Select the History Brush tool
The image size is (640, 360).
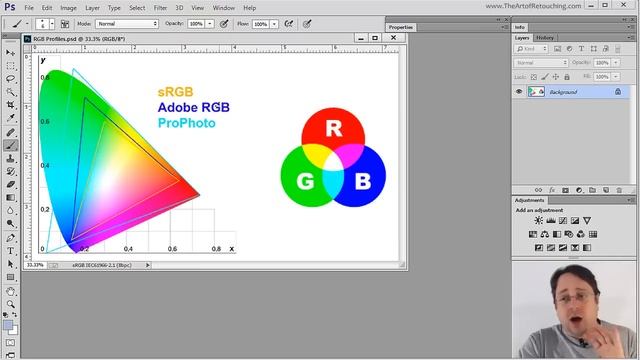(11, 171)
